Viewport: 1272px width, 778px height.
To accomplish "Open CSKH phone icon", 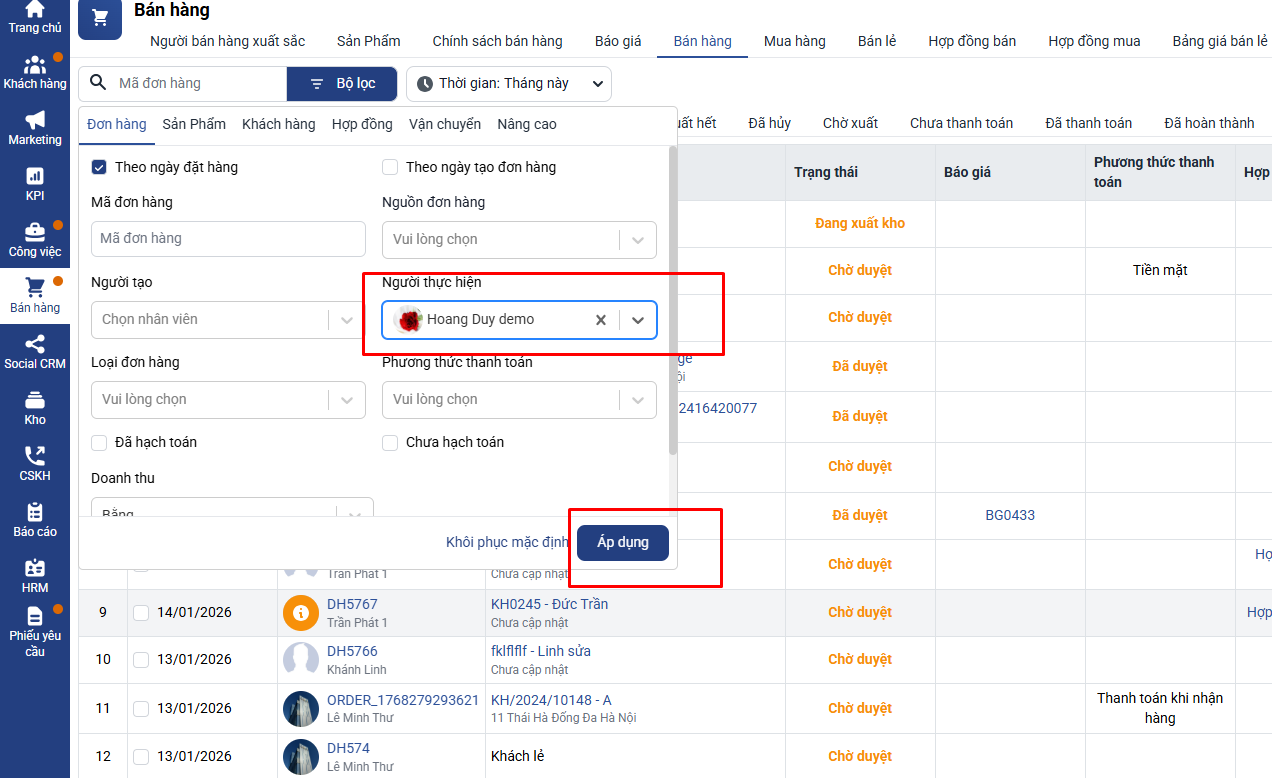I will pyautogui.click(x=35, y=464).
